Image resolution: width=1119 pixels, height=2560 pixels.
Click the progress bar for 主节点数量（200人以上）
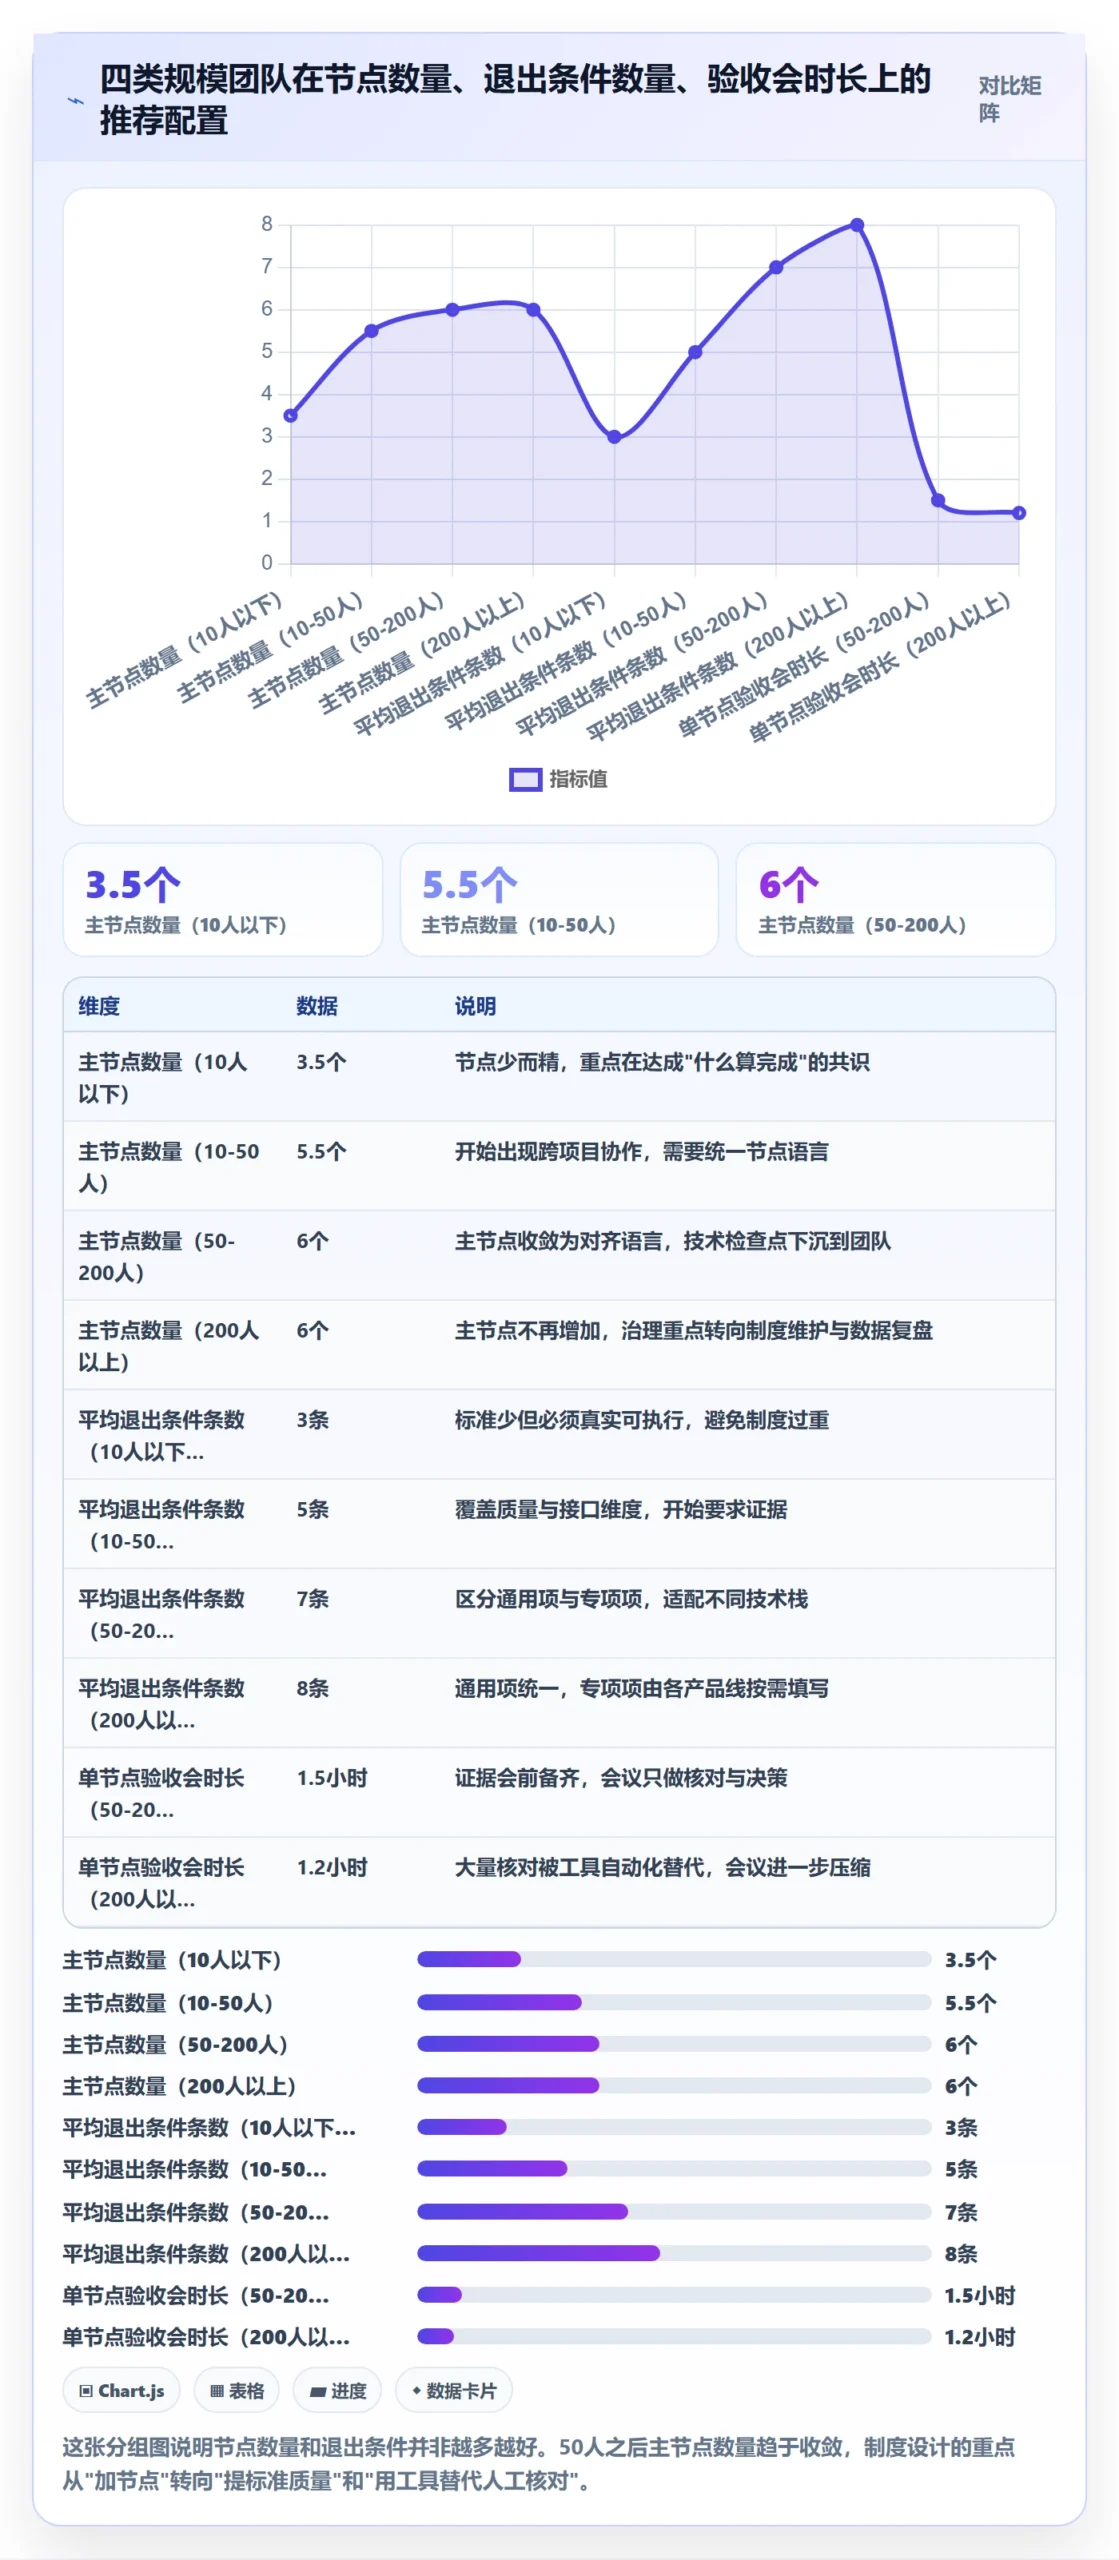(674, 2086)
